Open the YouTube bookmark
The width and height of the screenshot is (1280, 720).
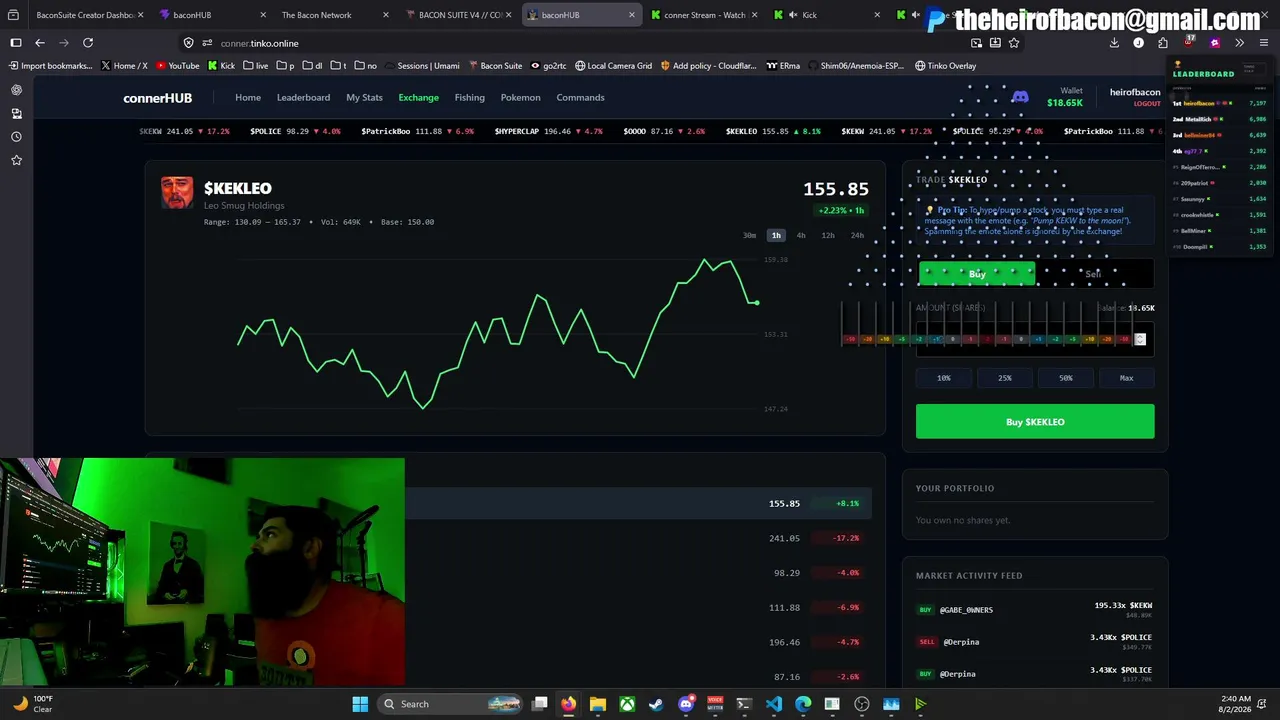click(x=176, y=66)
